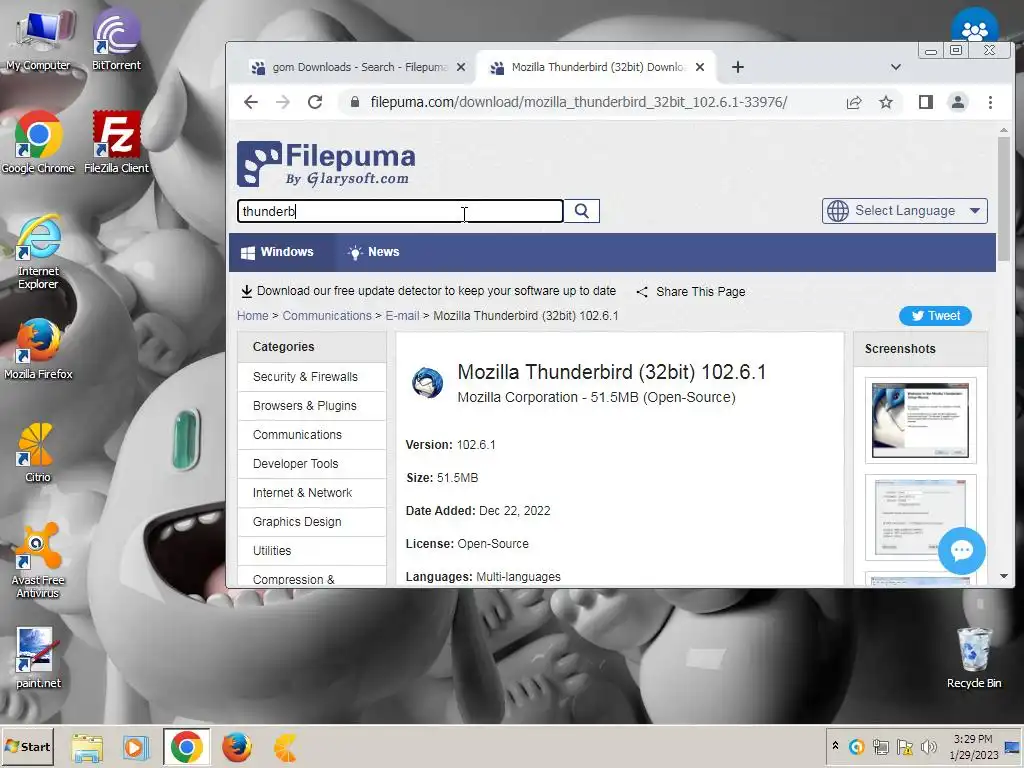This screenshot has height=768, width=1024.
Task: Click in the thunderb search field
Action: click(400, 211)
